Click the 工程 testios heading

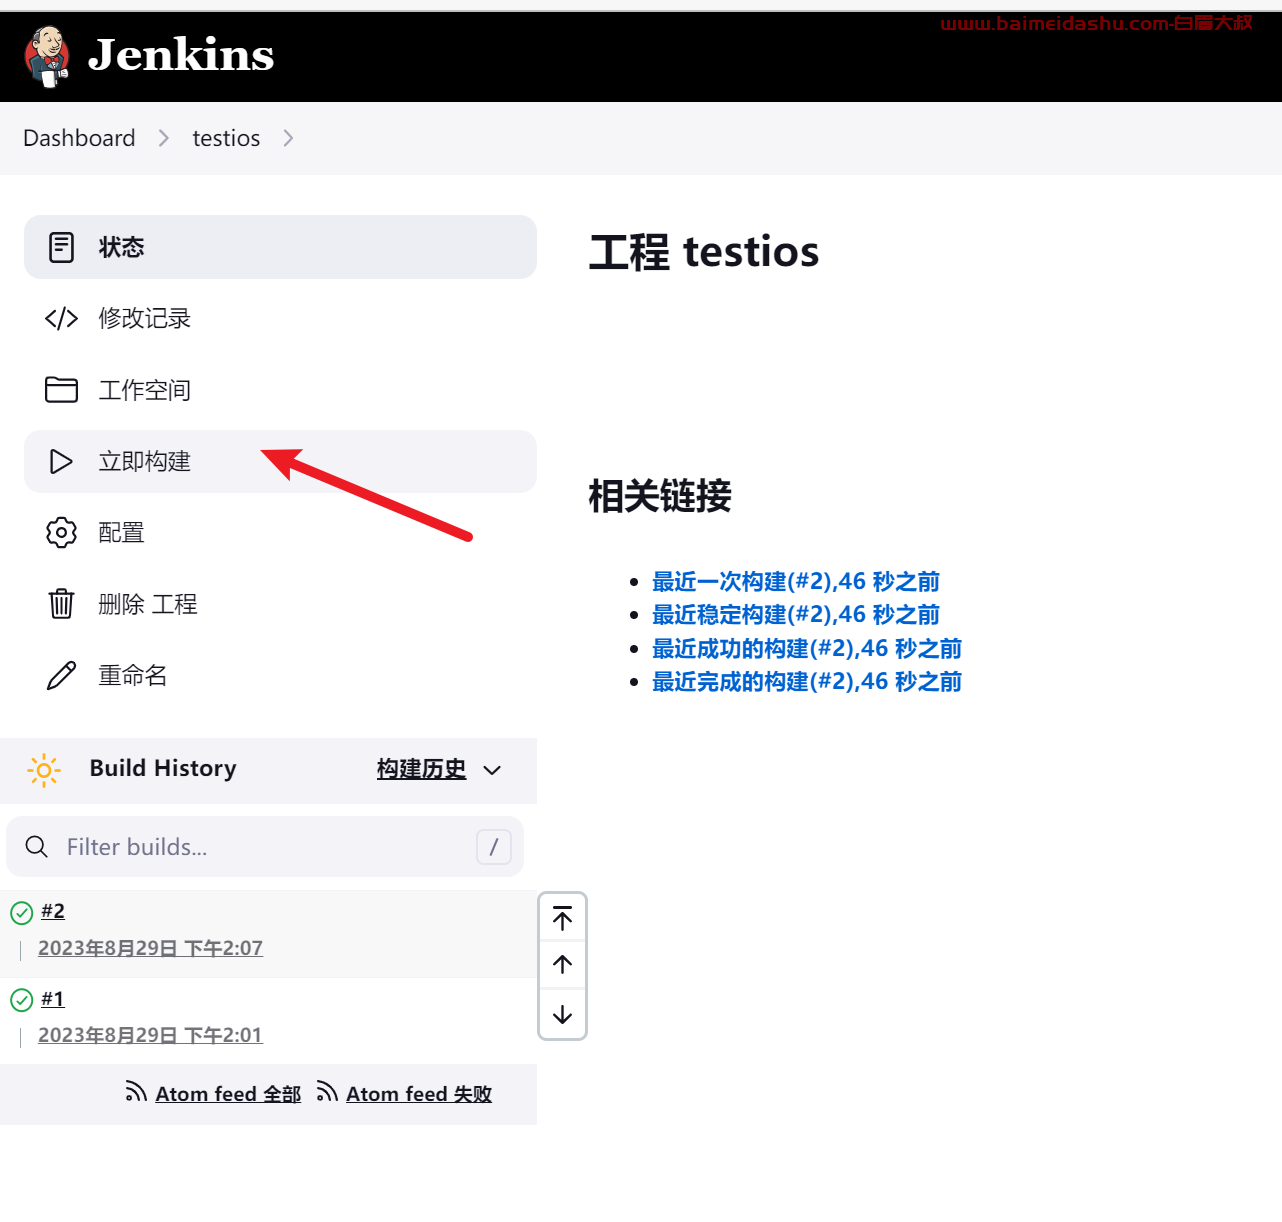click(x=704, y=252)
